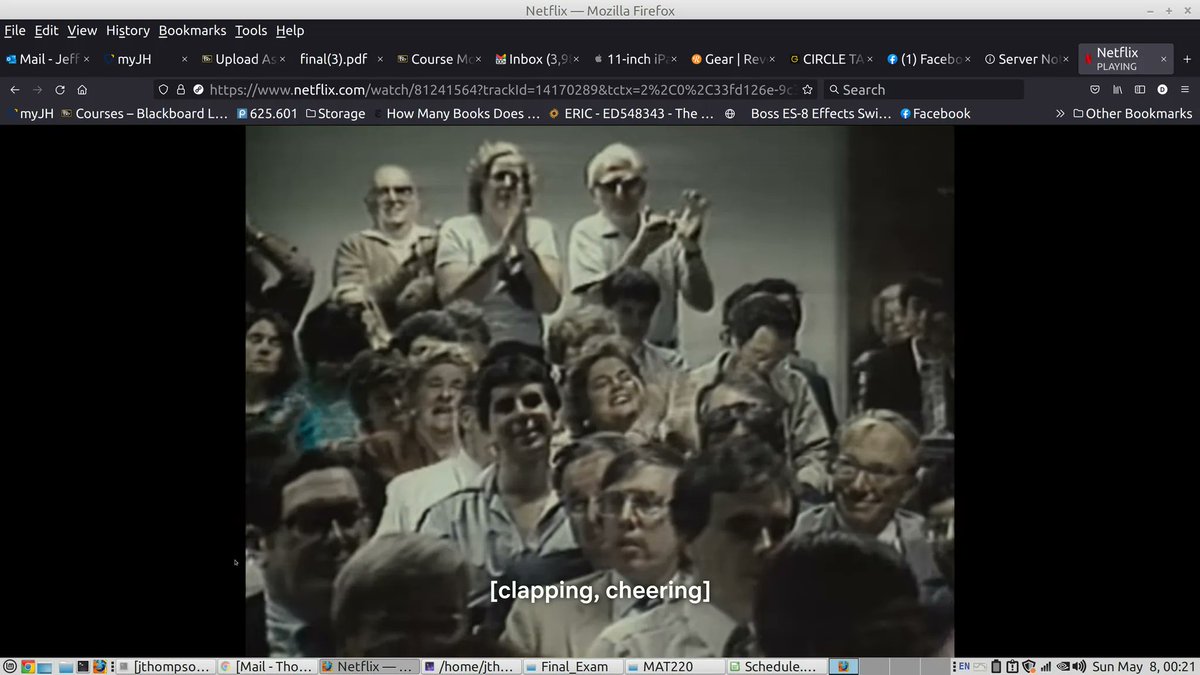Switch to Schedule taskbar window
The height and width of the screenshot is (675, 1200).
pos(775,666)
